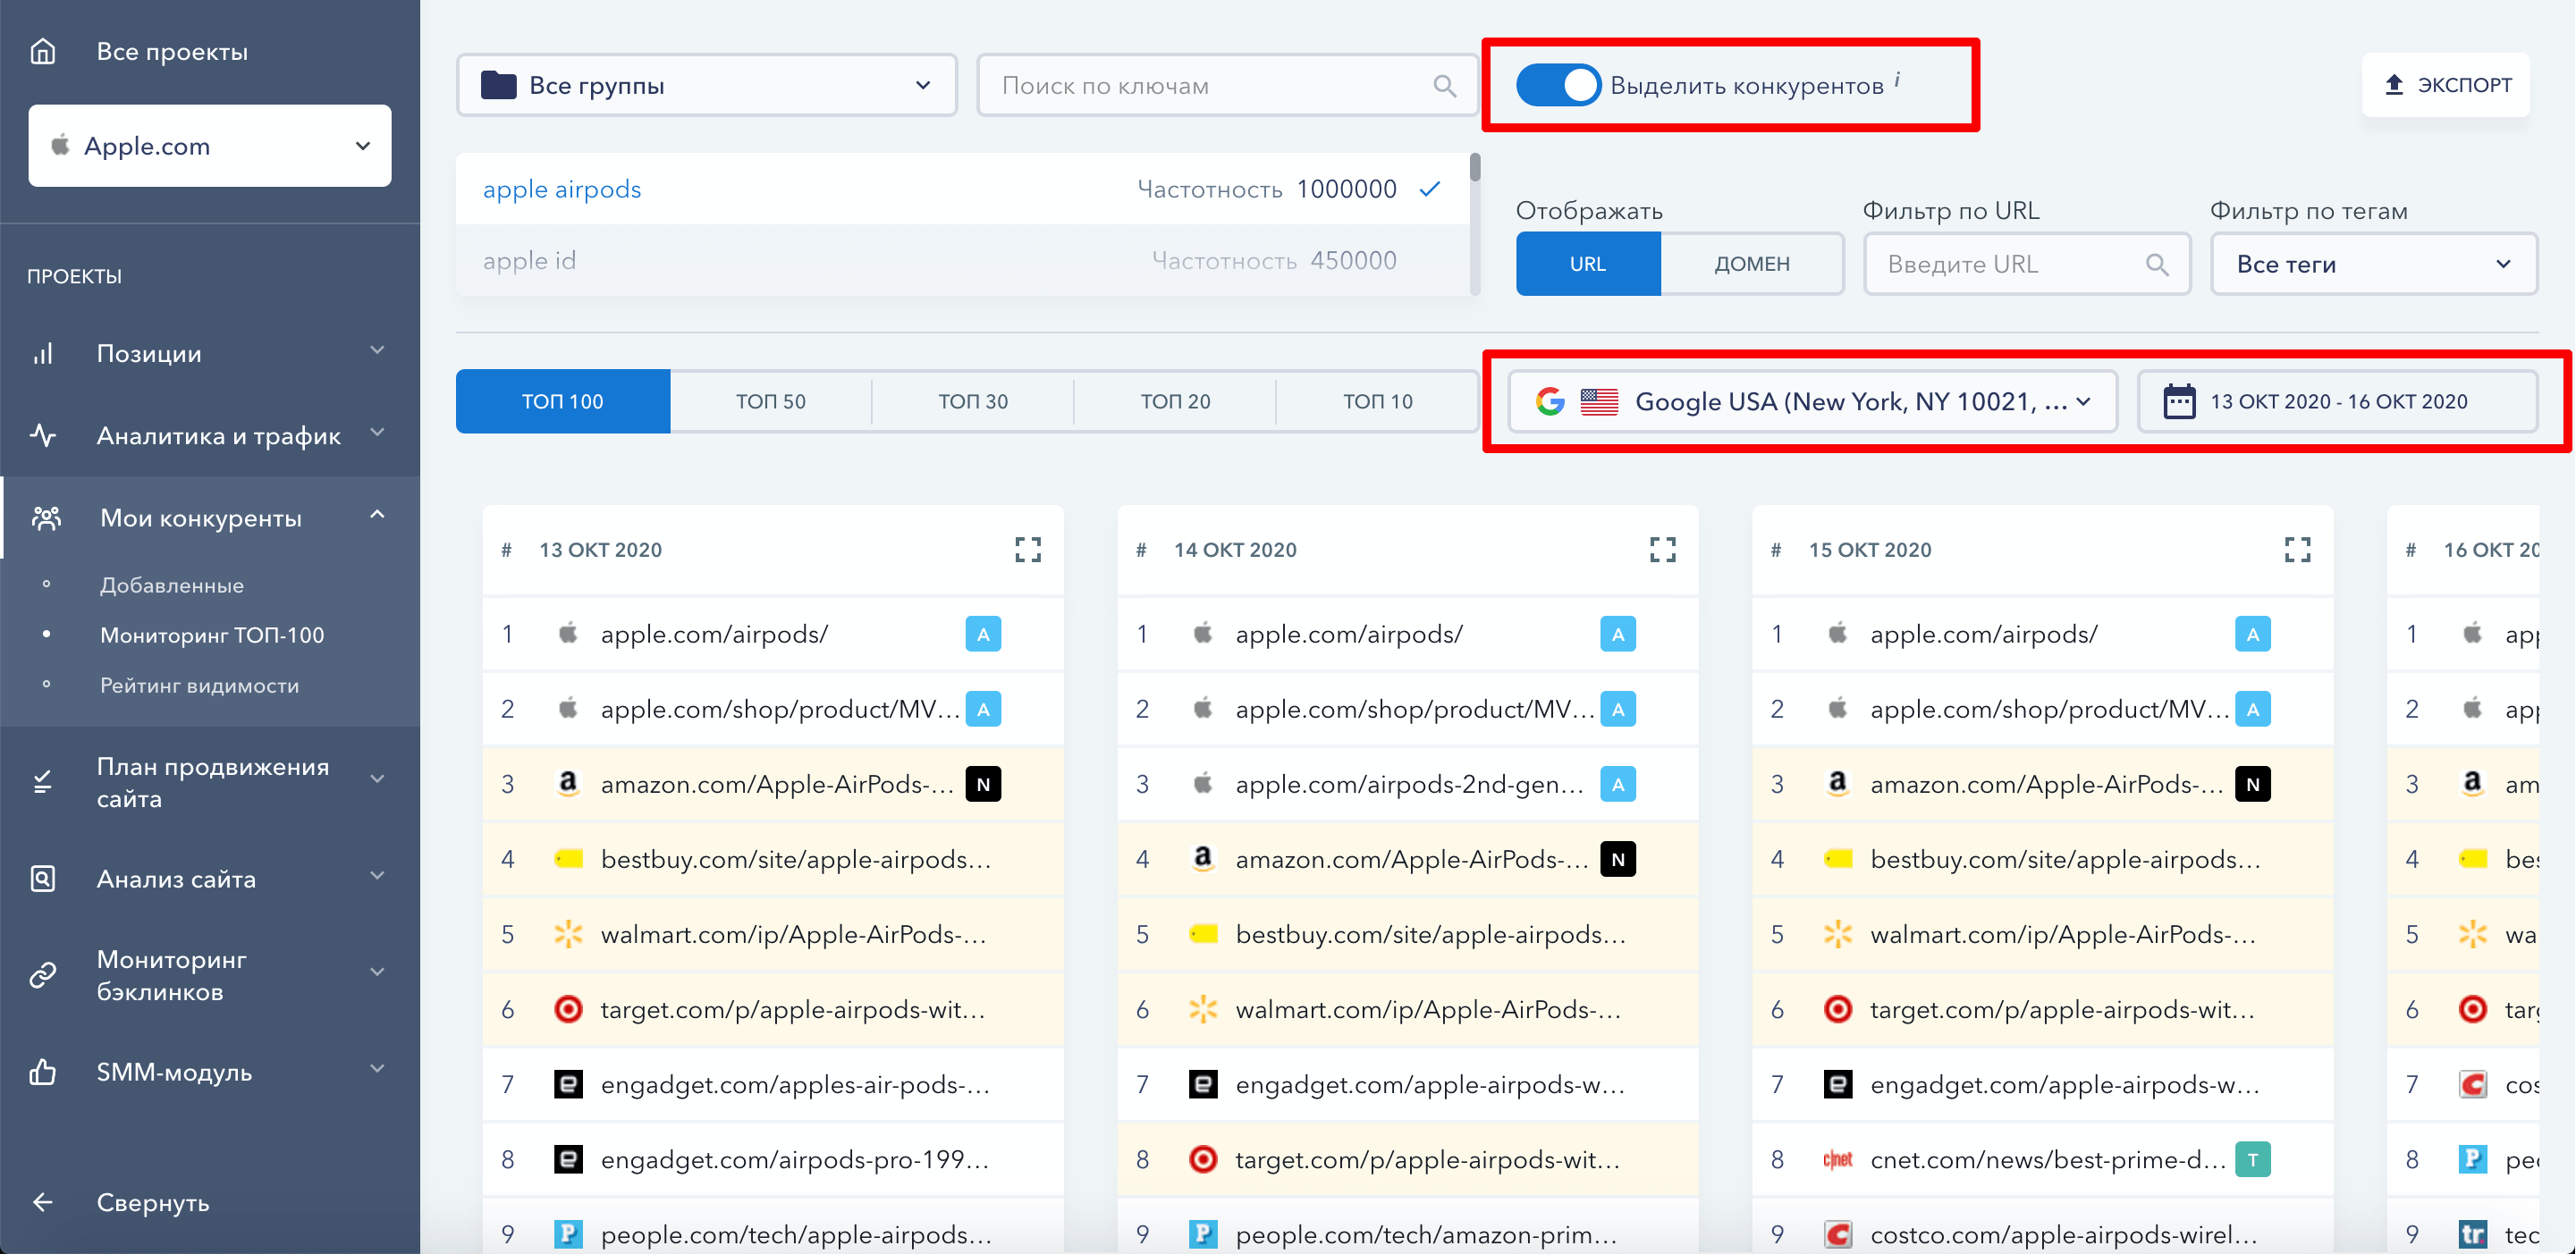
Task: Click the Google logo in search engine selector
Action: pyautogui.click(x=1550, y=401)
